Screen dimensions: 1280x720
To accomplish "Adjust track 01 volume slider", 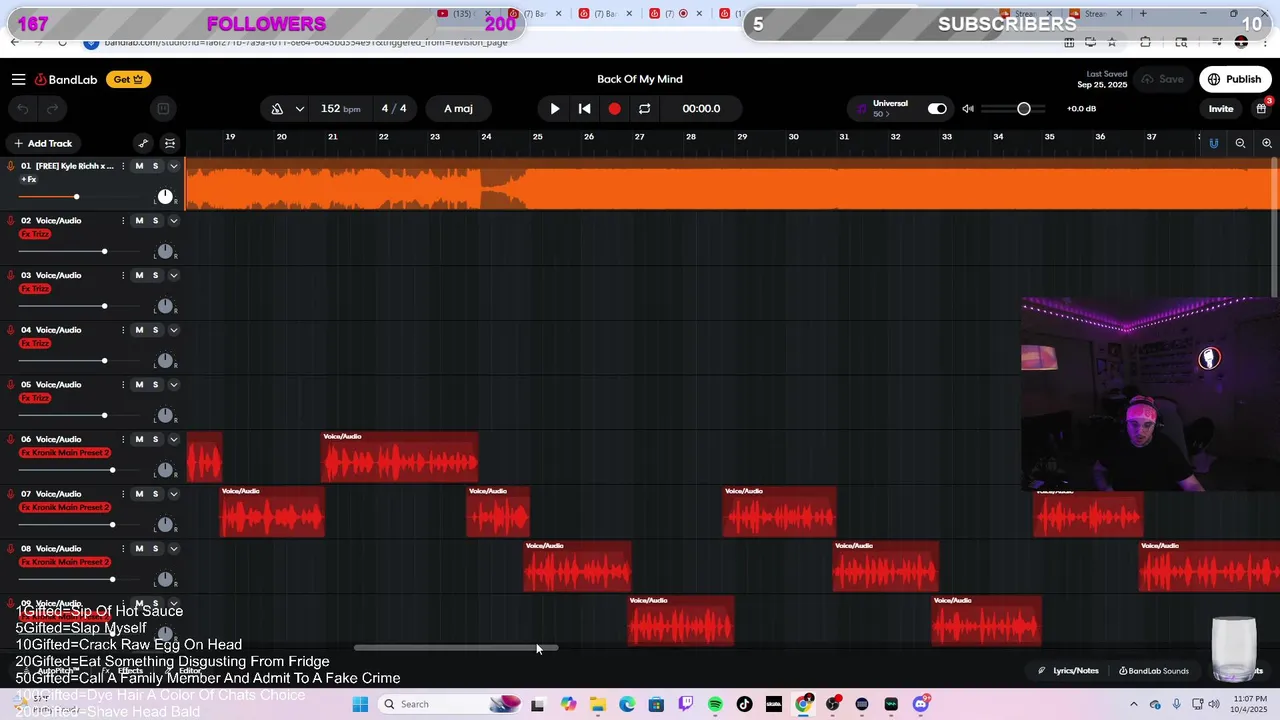I will point(76,197).
